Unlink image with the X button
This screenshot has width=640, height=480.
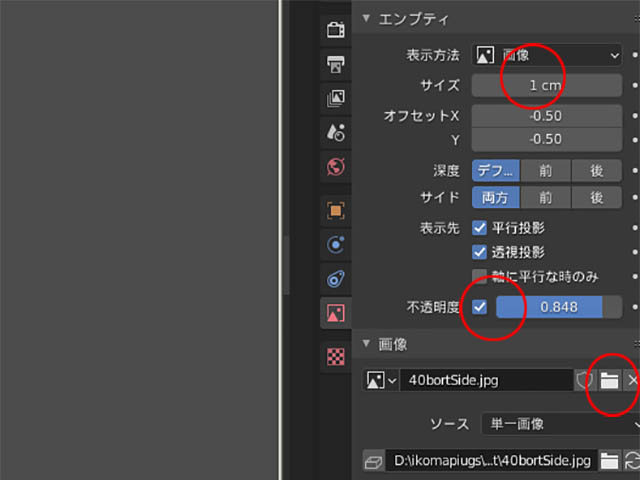tap(632, 380)
